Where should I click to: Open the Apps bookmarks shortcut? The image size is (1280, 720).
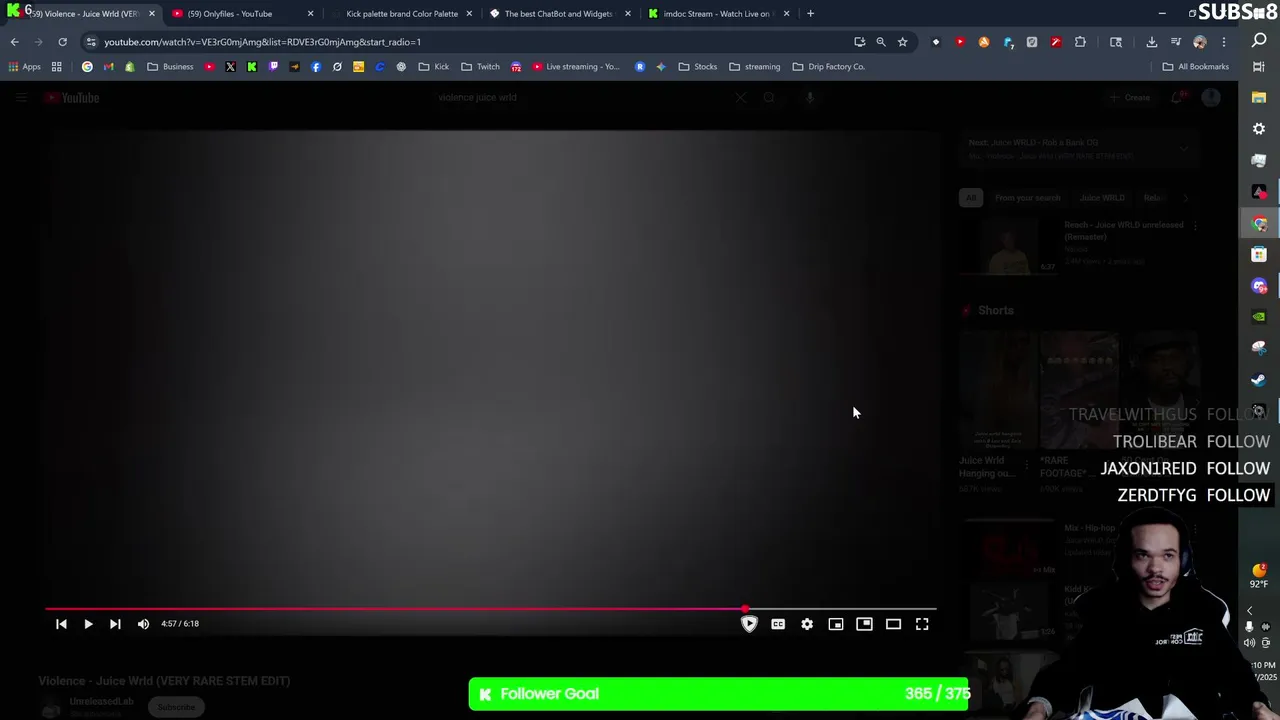(24, 67)
